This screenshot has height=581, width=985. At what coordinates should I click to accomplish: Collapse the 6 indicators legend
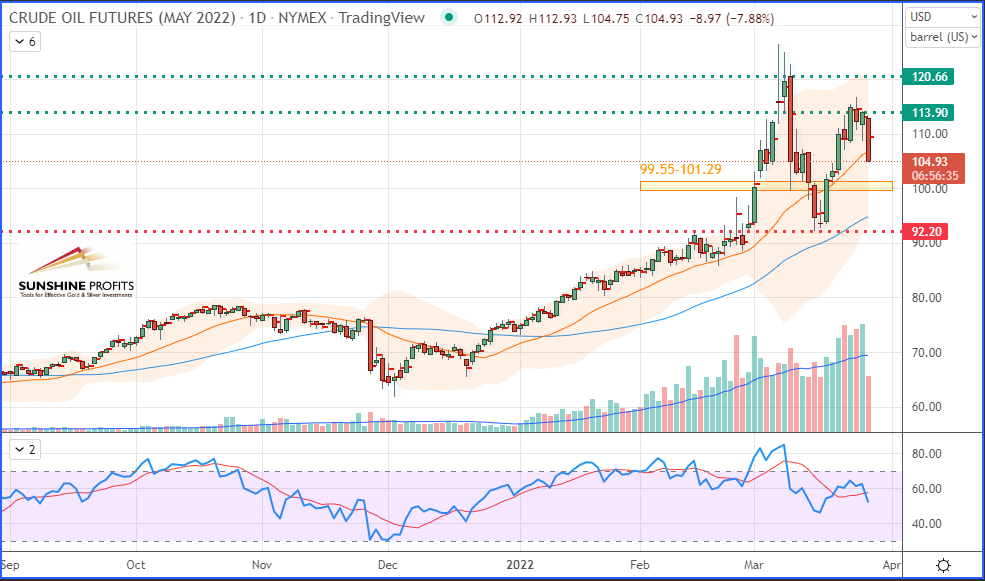click(25, 42)
